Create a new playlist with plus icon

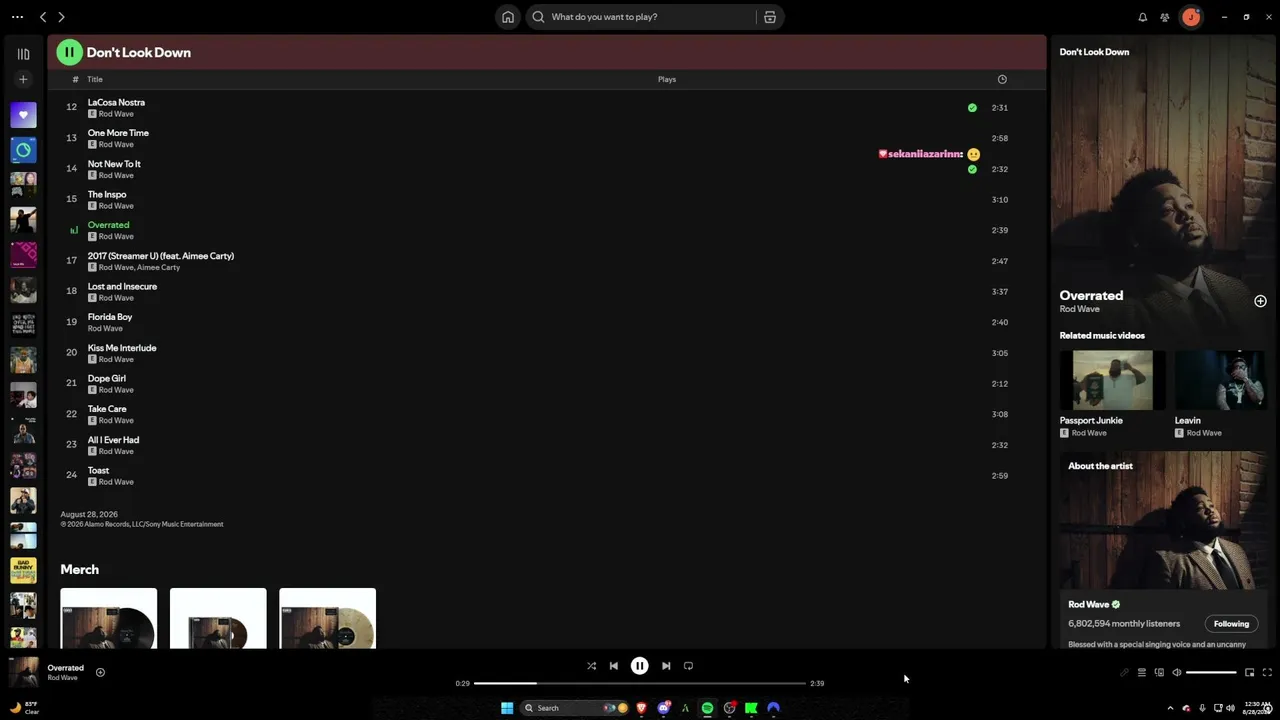pyautogui.click(x=23, y=79)
